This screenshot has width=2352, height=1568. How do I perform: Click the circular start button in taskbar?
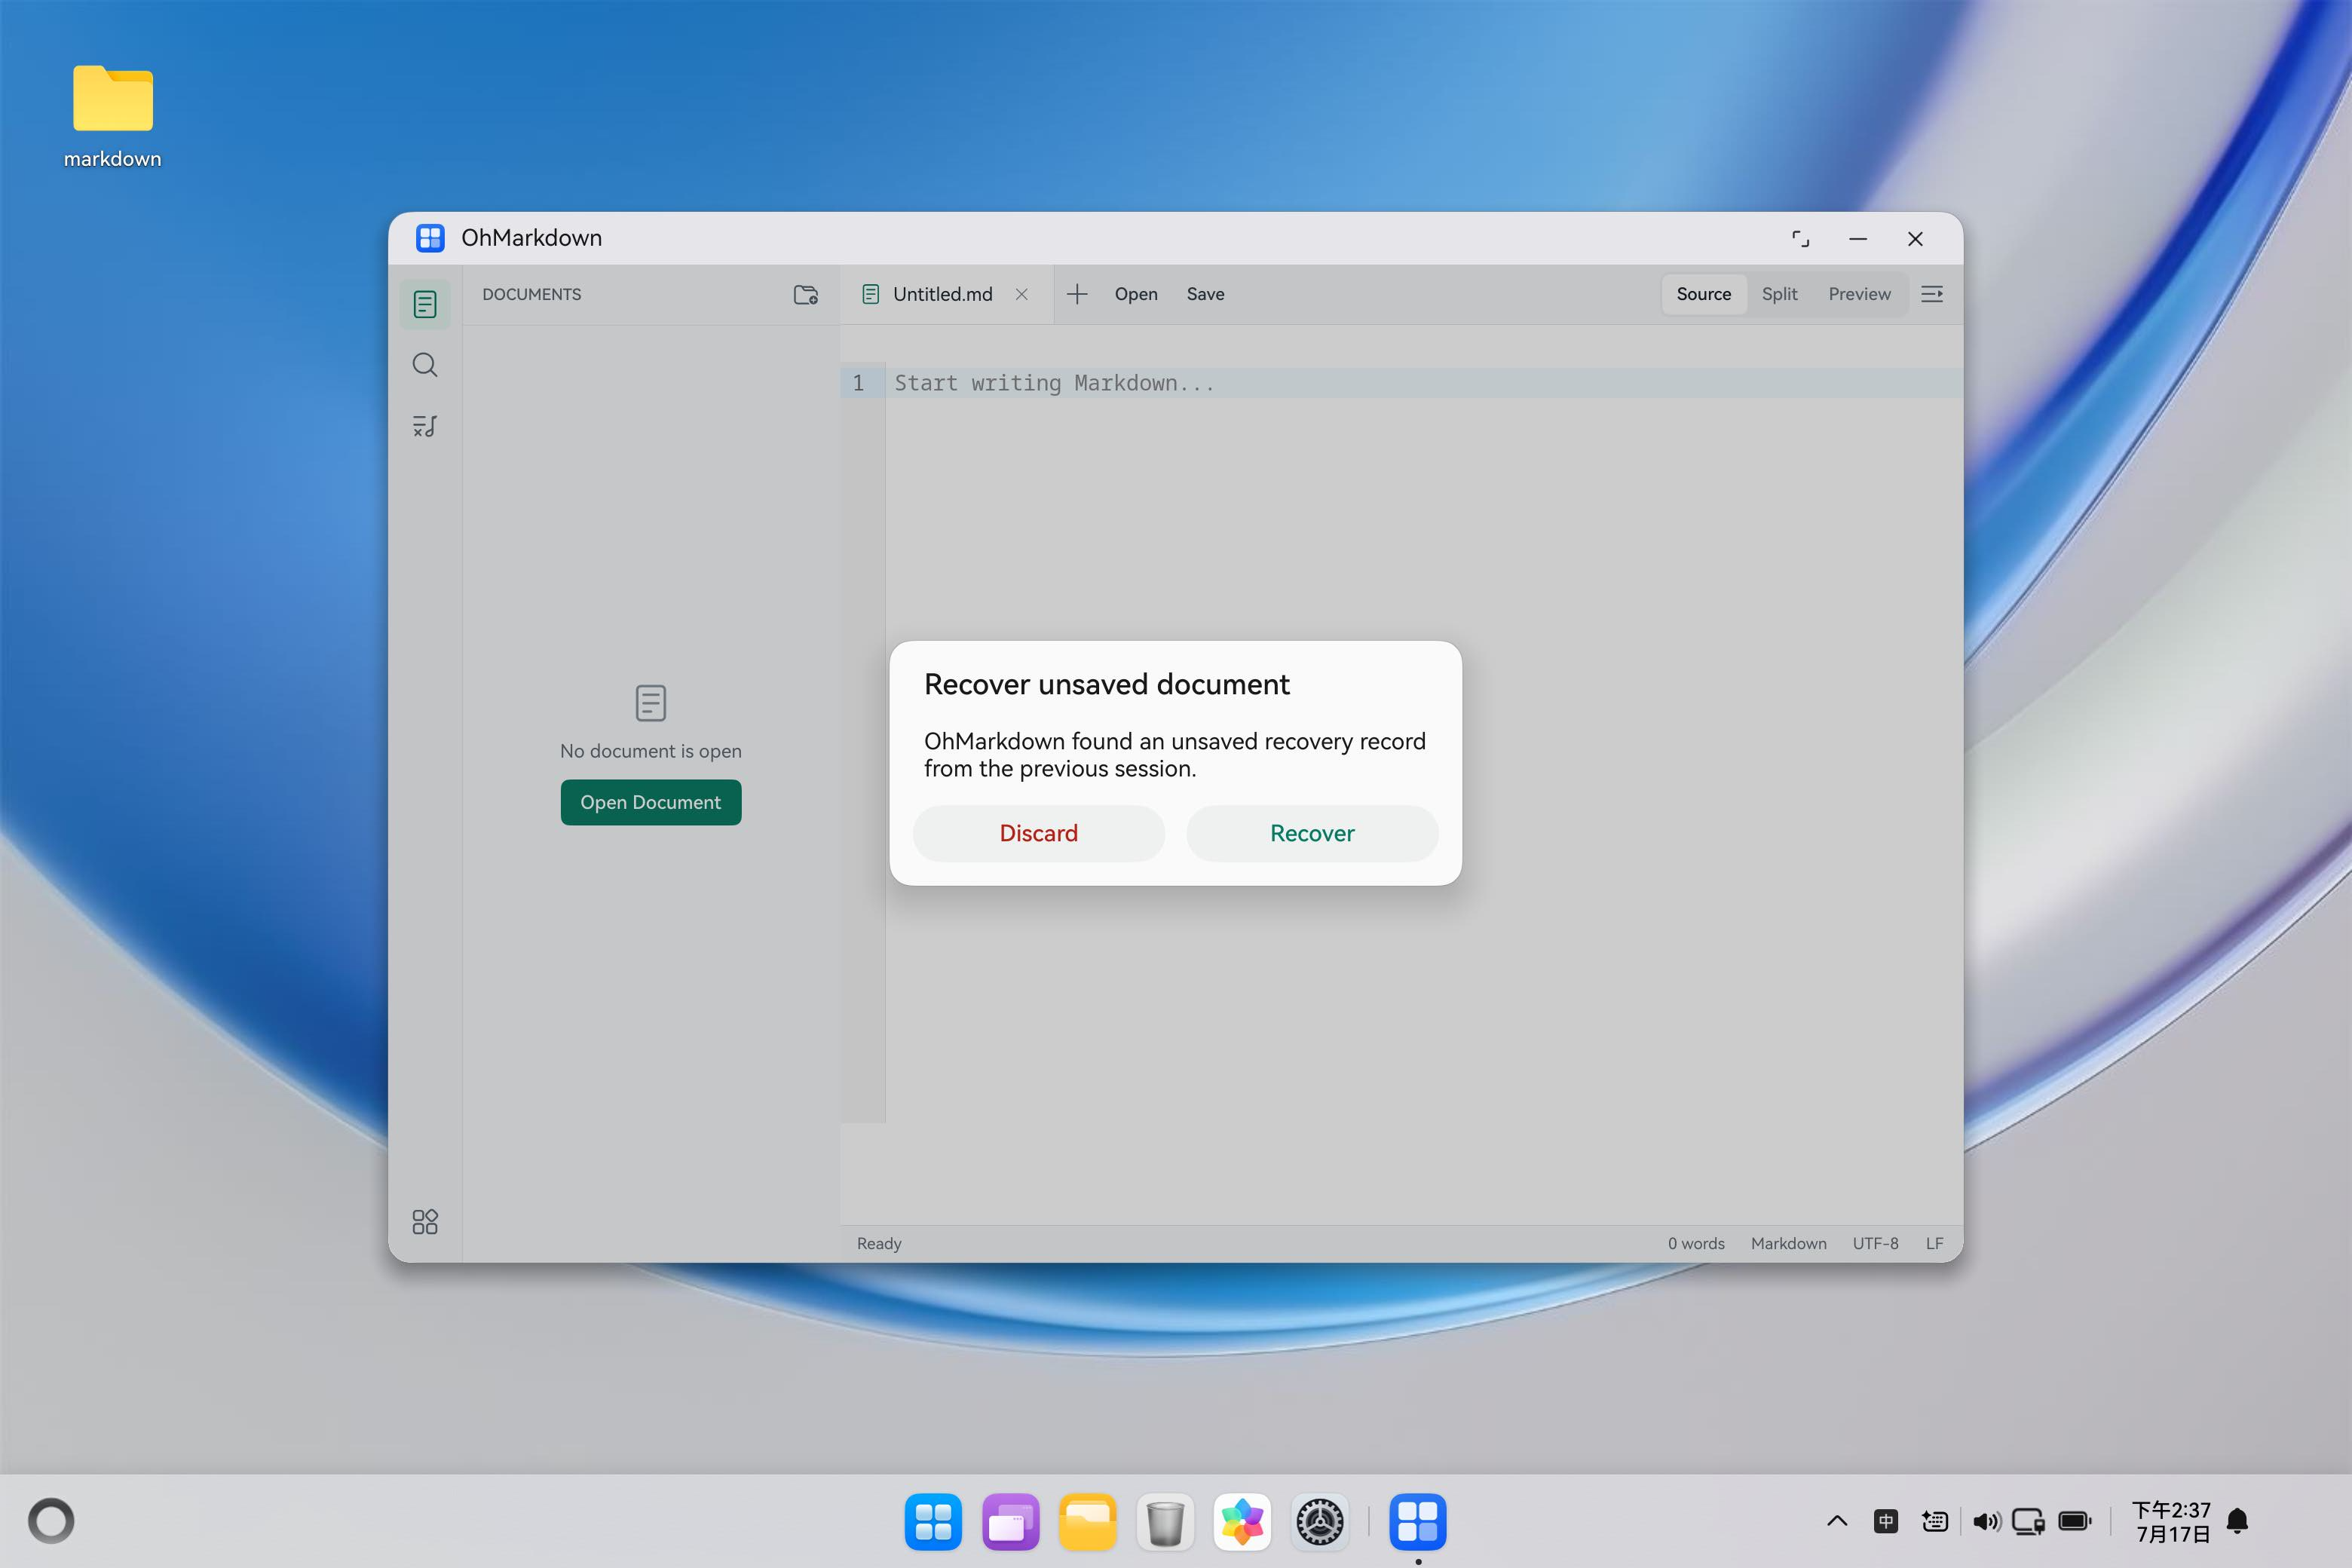51,1521
